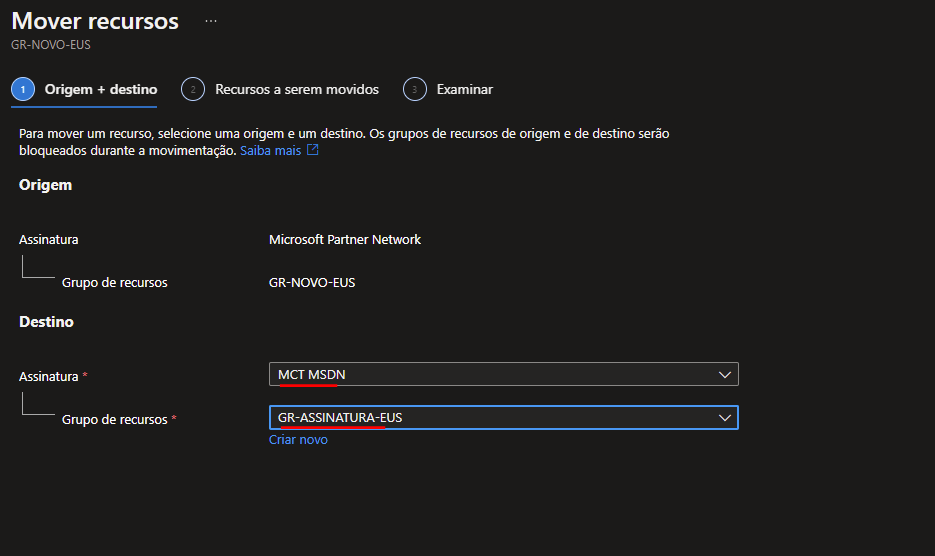The image size is (935, 556).
Task: Switch to the Examinar step tab
Action: click(x=448, y=89)
